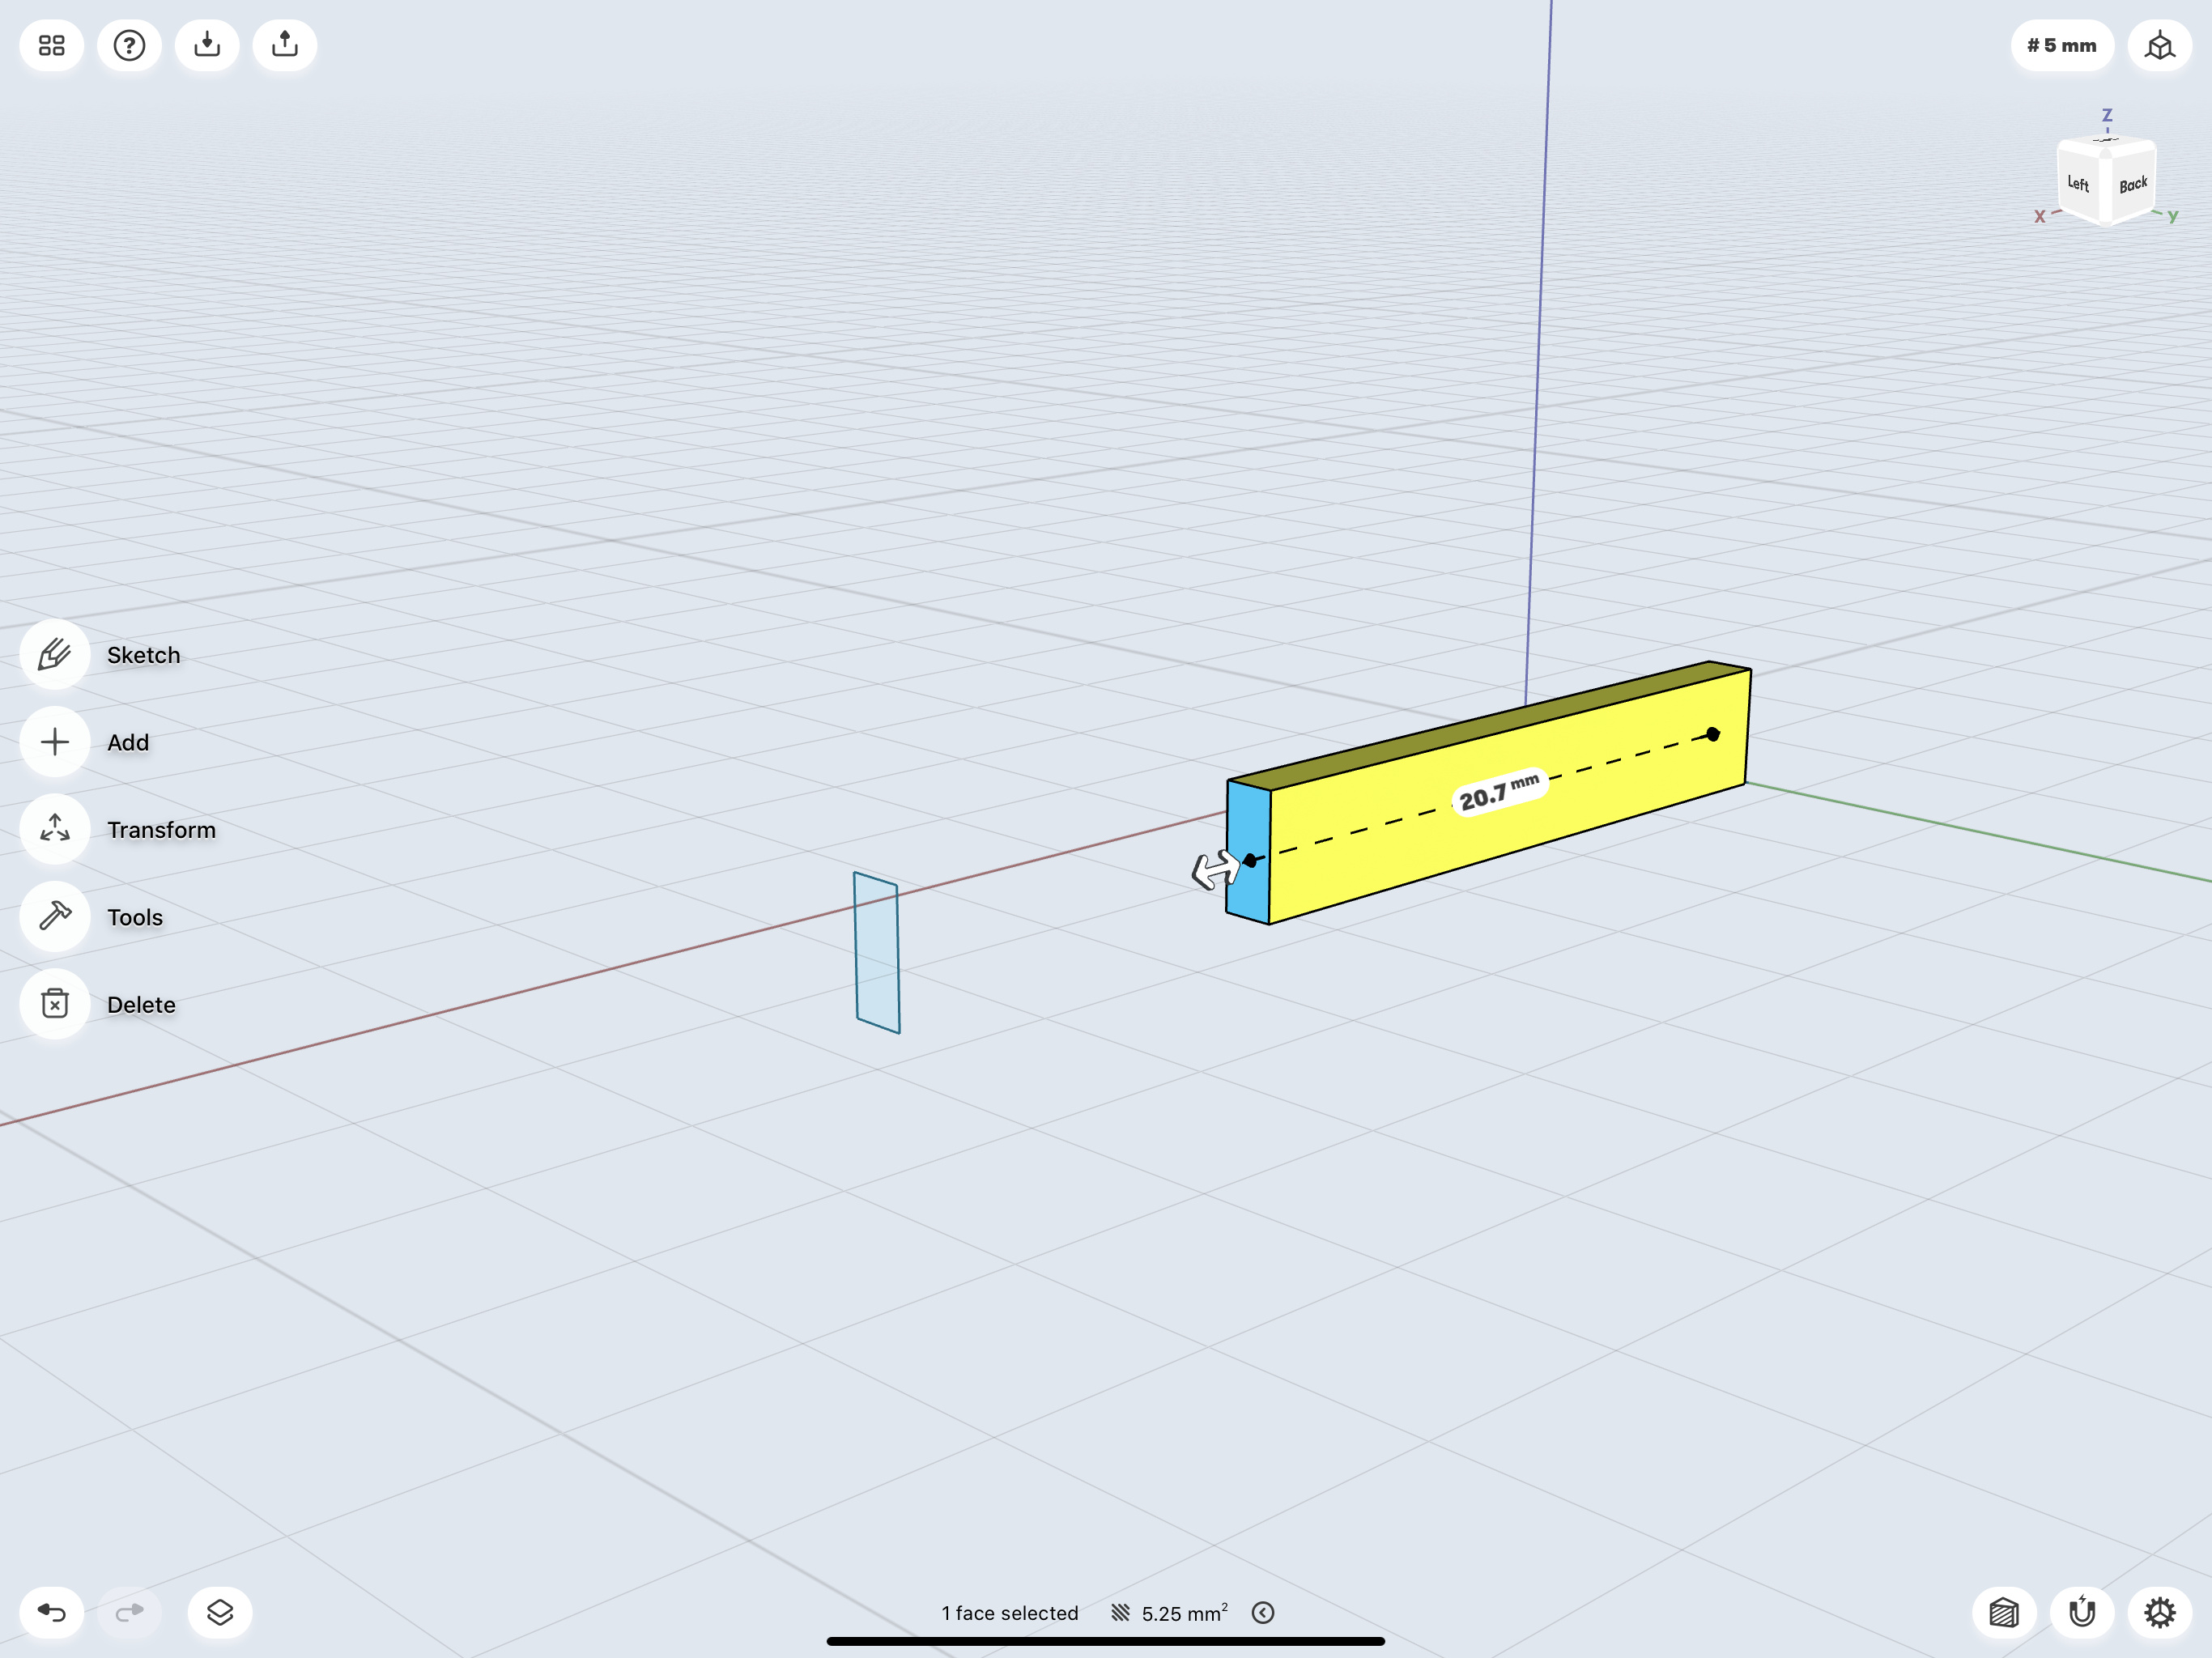2212x1658 pixels.
Task: Click the redo arrow button
Action: [130, 1612]
